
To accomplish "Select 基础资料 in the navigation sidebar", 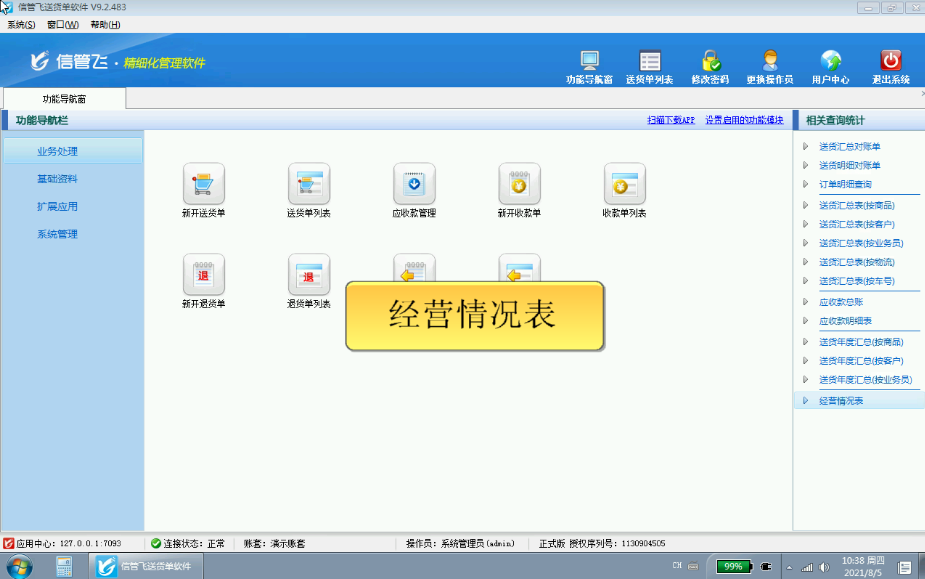I will click(57, 179).
